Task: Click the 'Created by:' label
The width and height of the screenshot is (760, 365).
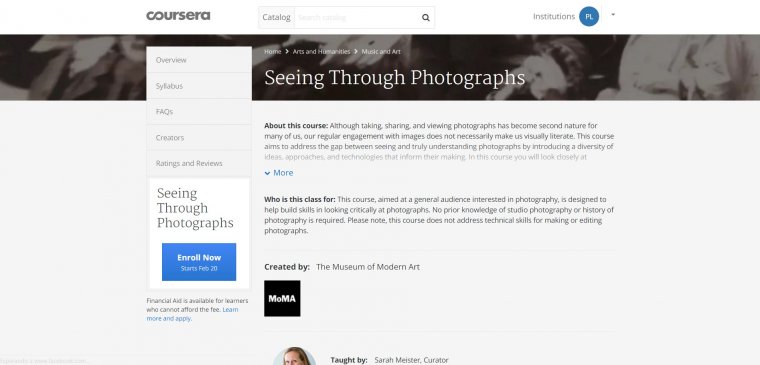Action: (287, 267)
